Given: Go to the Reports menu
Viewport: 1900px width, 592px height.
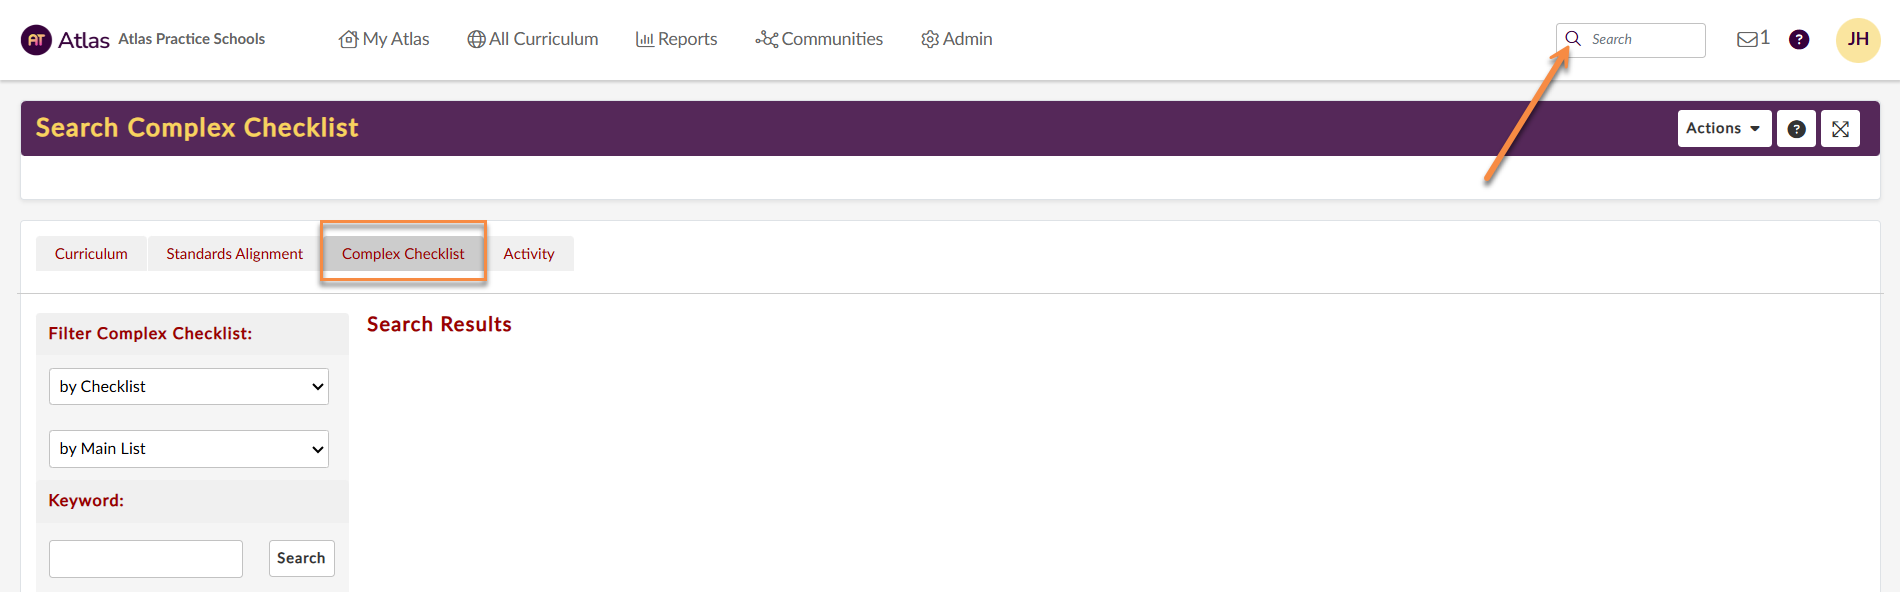Looking at the screenshot, I should point(676,39).
